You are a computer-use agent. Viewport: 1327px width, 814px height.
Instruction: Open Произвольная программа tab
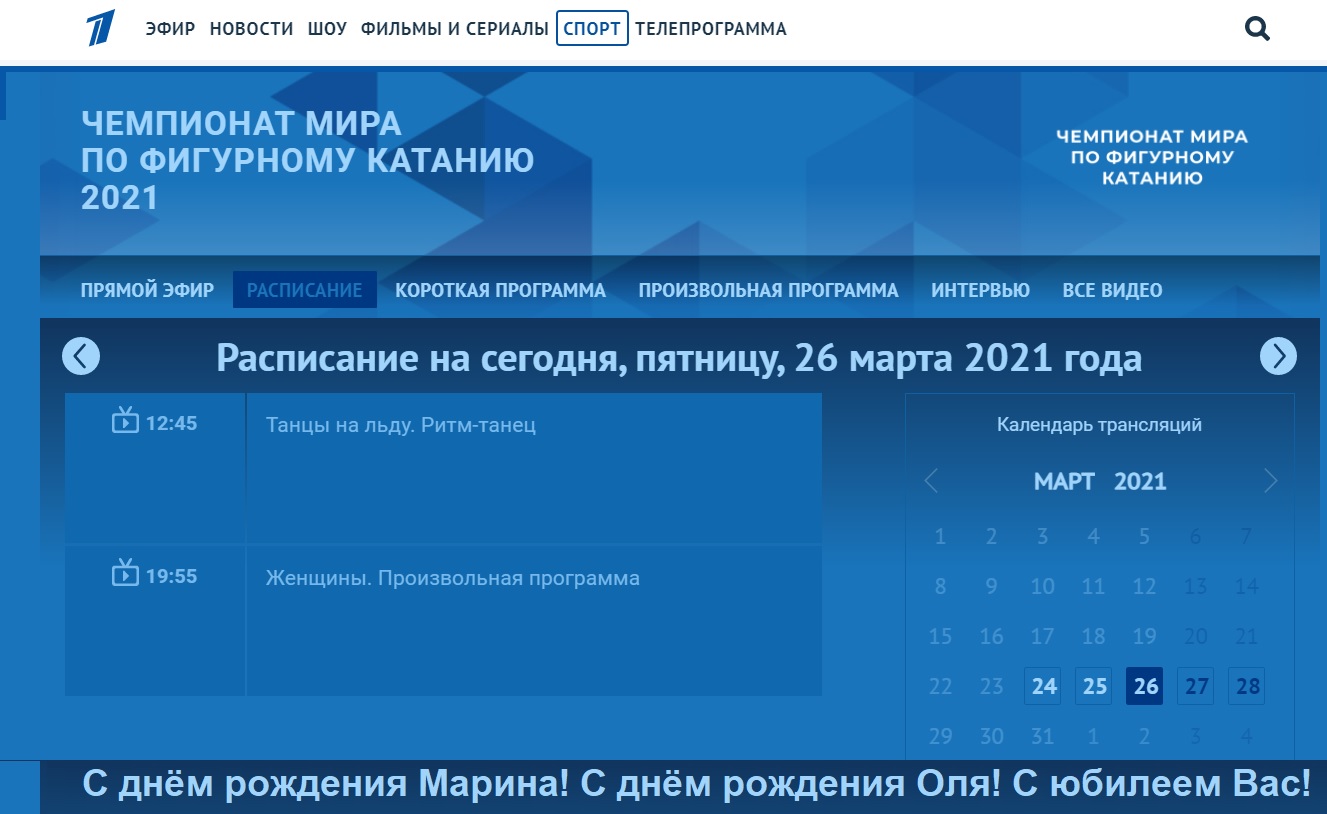click(x=768, y=290)
